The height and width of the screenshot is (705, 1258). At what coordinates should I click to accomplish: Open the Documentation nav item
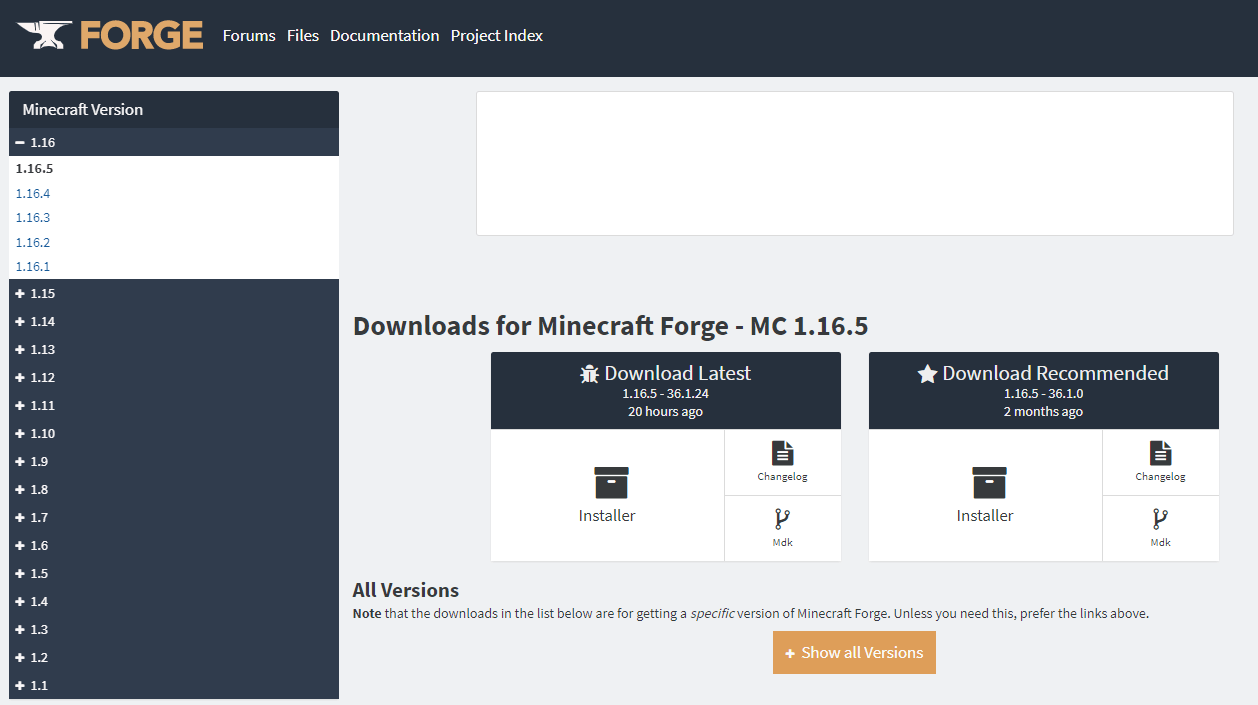coord(385,36)
